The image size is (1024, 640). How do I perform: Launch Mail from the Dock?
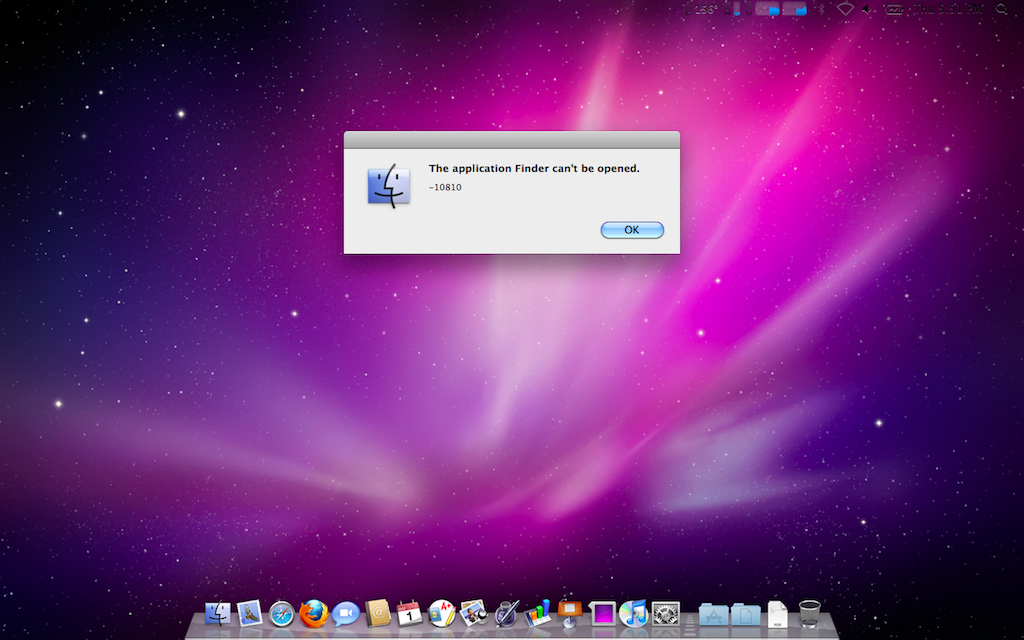(x=249, y=614)
